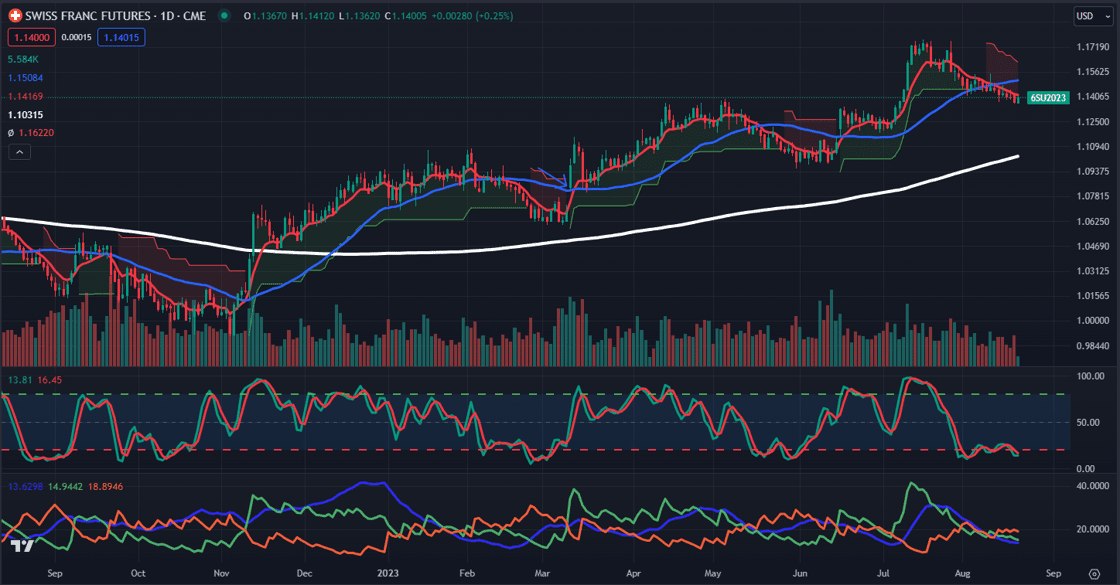
Task: Click the close price C1.14005
Action: tap(406, 16)
